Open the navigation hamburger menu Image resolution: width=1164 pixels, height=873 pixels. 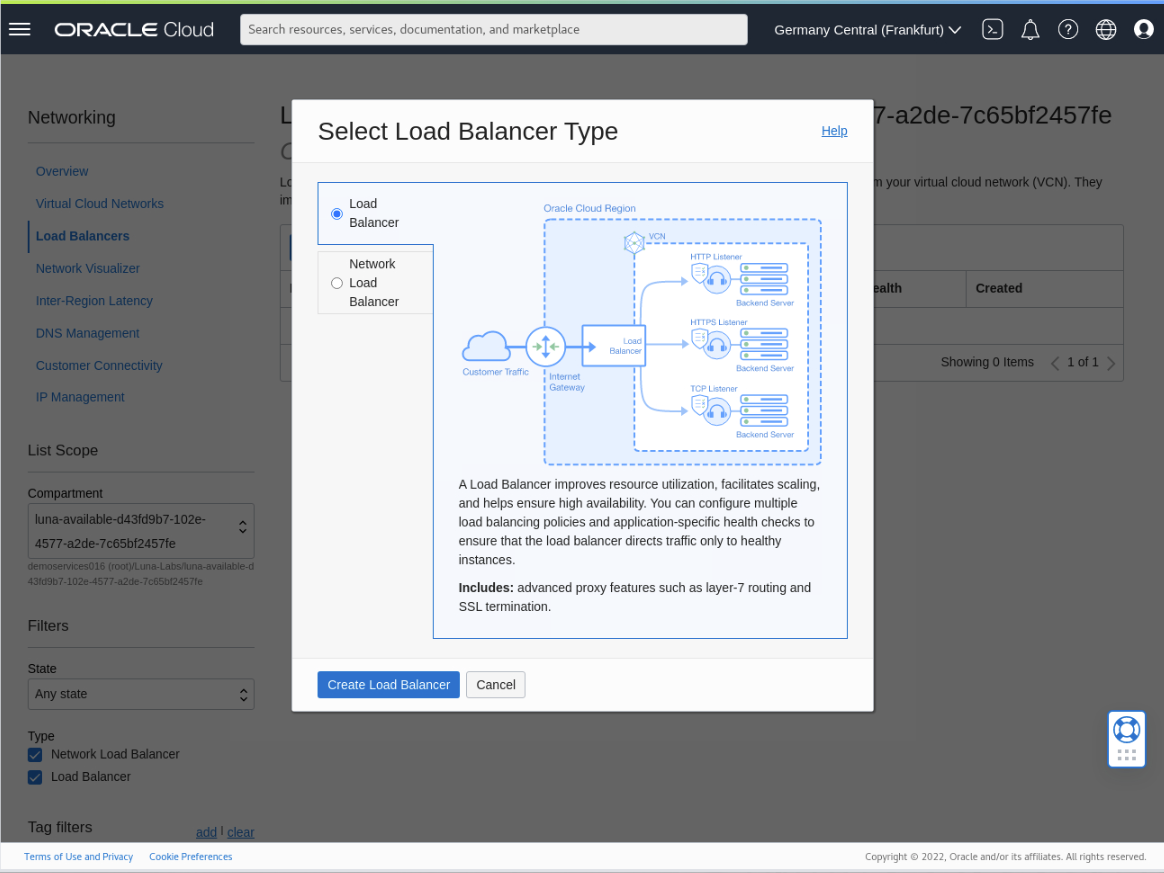[20, 28]
